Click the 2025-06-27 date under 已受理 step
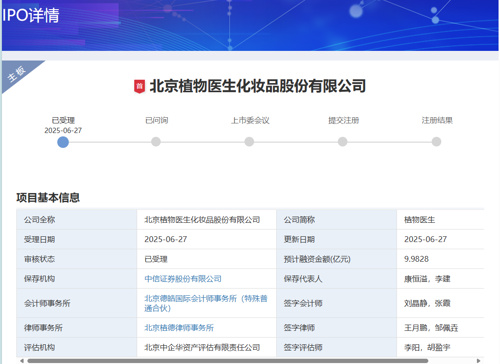500x364 pixels. (63, 130)
